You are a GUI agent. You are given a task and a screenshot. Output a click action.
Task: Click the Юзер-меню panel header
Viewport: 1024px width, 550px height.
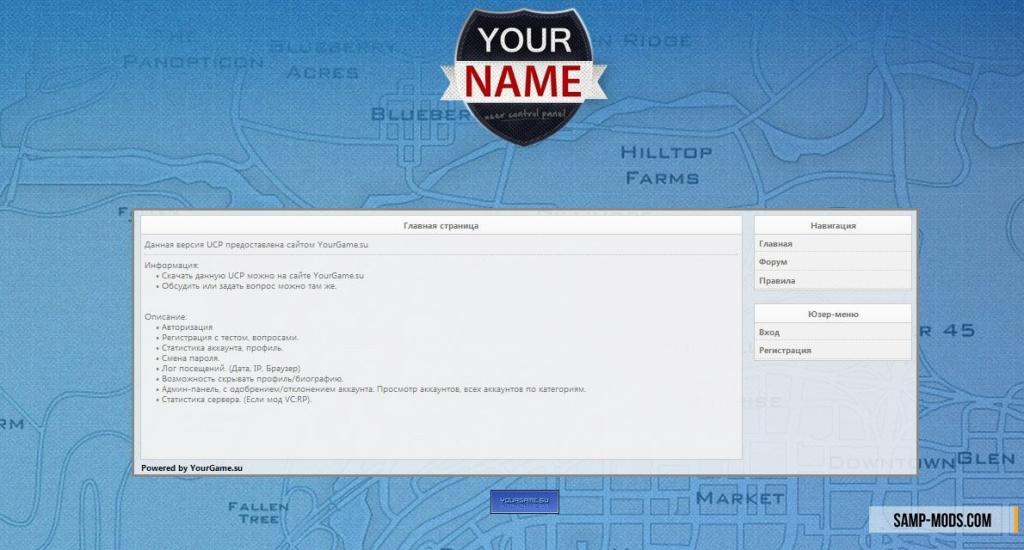833,314
